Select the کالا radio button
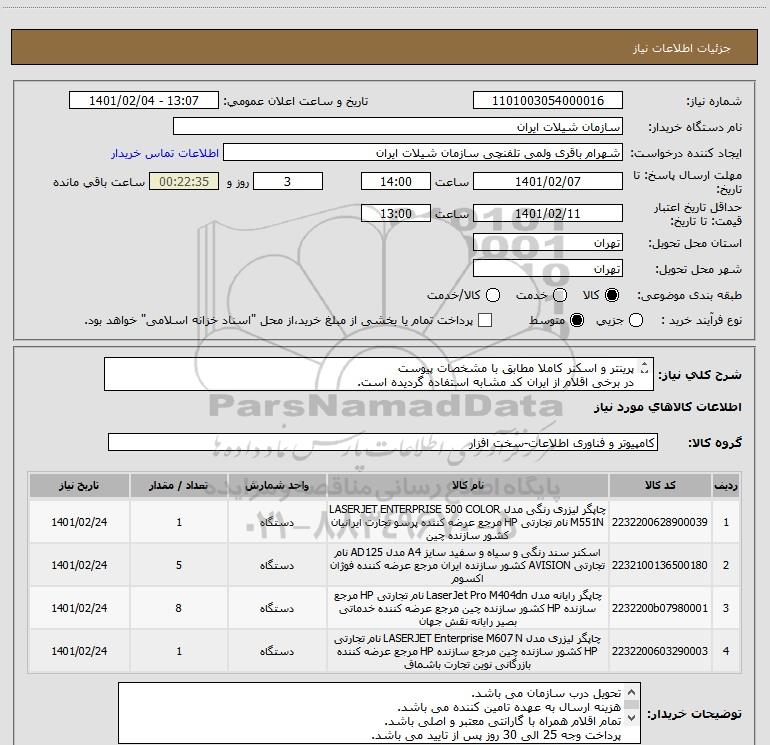This screenshot has width=770, height=745. tap(612, 295)
